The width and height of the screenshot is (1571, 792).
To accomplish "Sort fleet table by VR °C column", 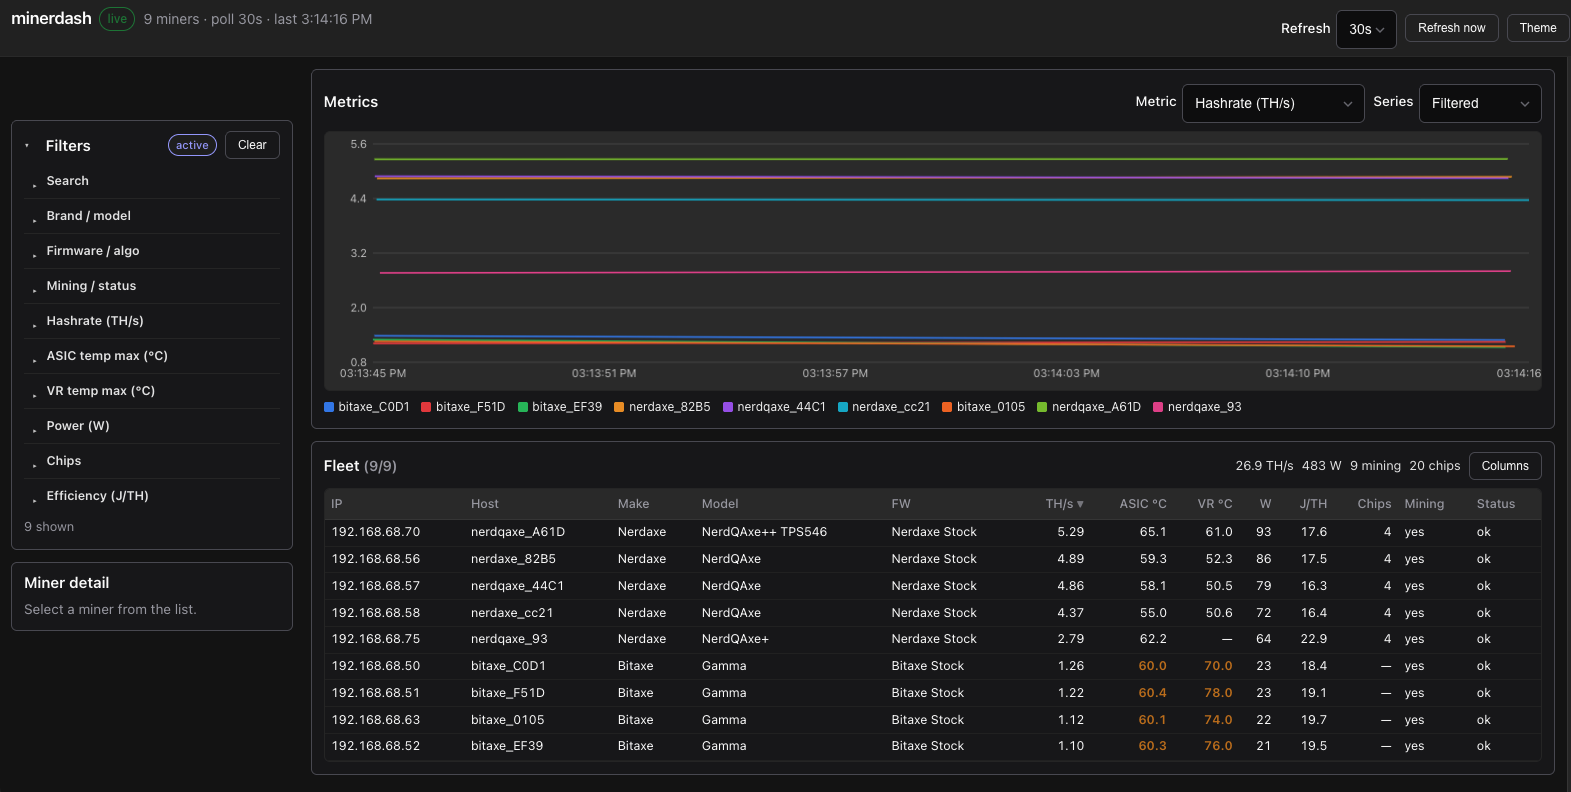I will pyautogui.click(x=1215, y=504).
